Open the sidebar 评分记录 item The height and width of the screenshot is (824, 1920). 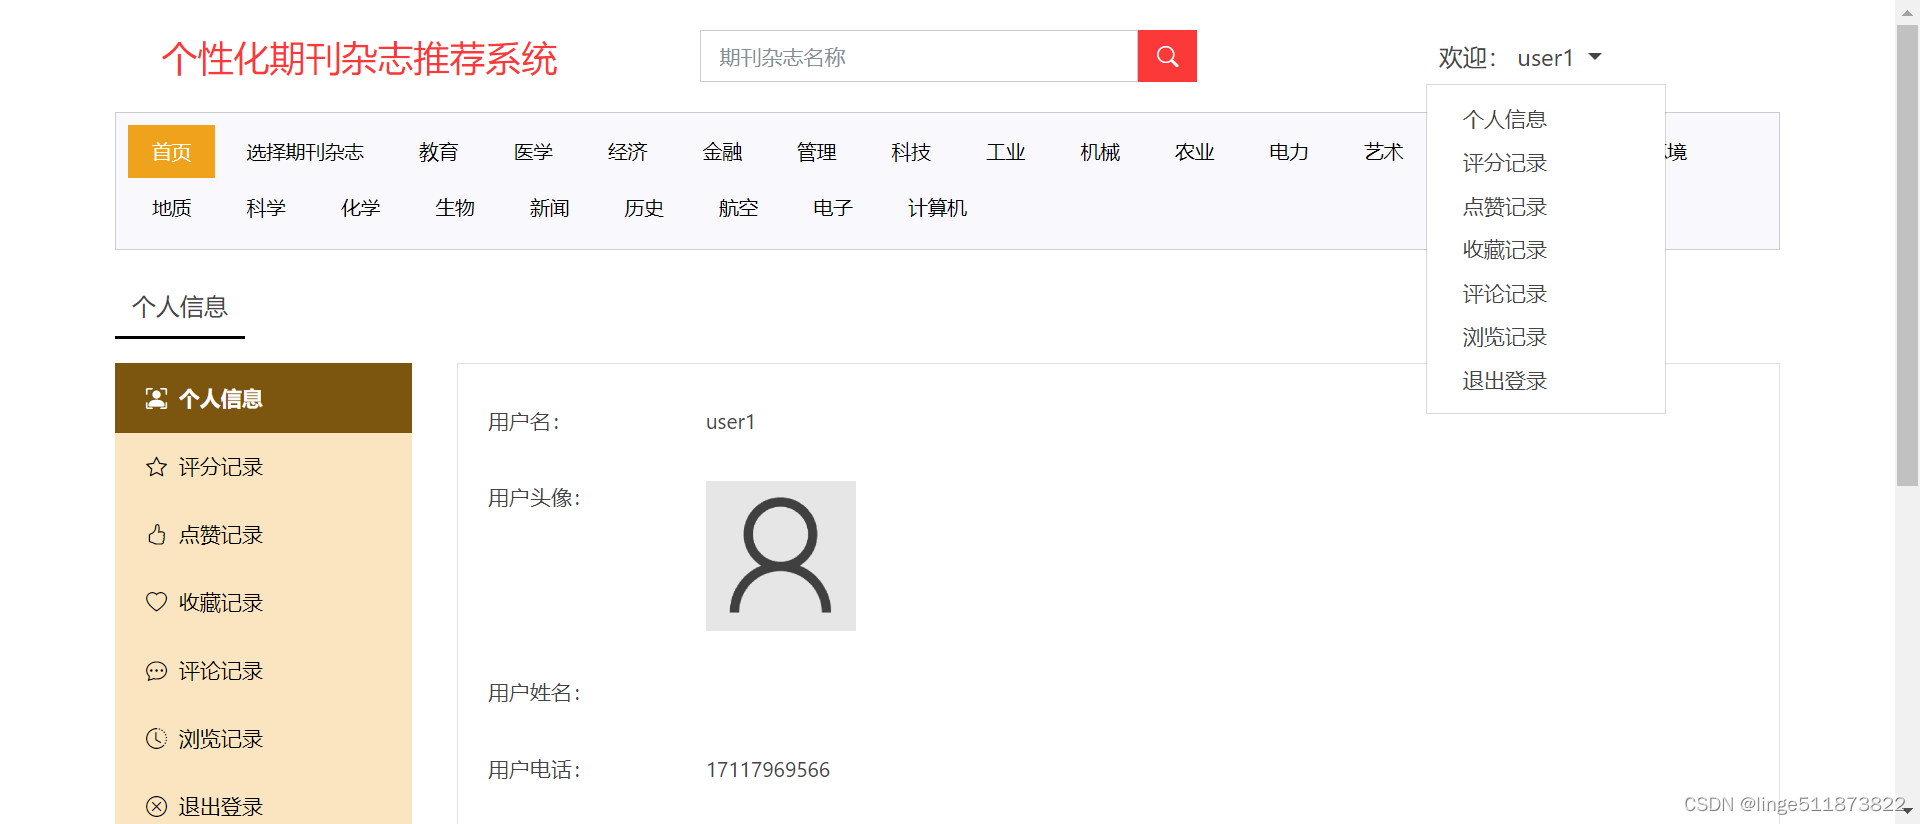(x=263, y=467)
